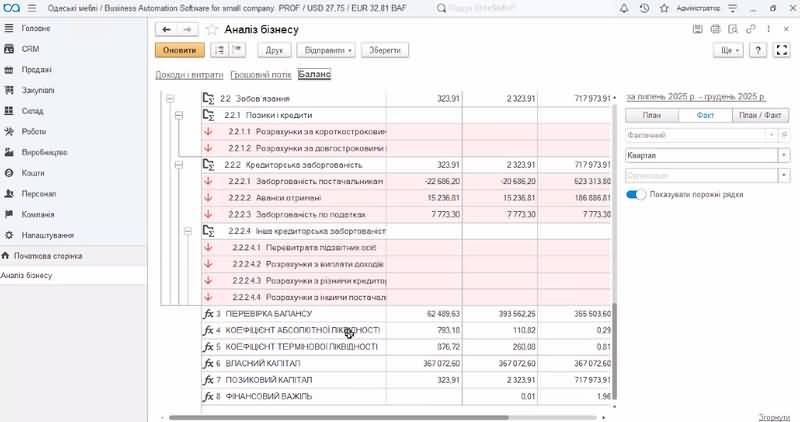800x422 pixels.
Task: Select the План mode option
Action: (652, 116)
